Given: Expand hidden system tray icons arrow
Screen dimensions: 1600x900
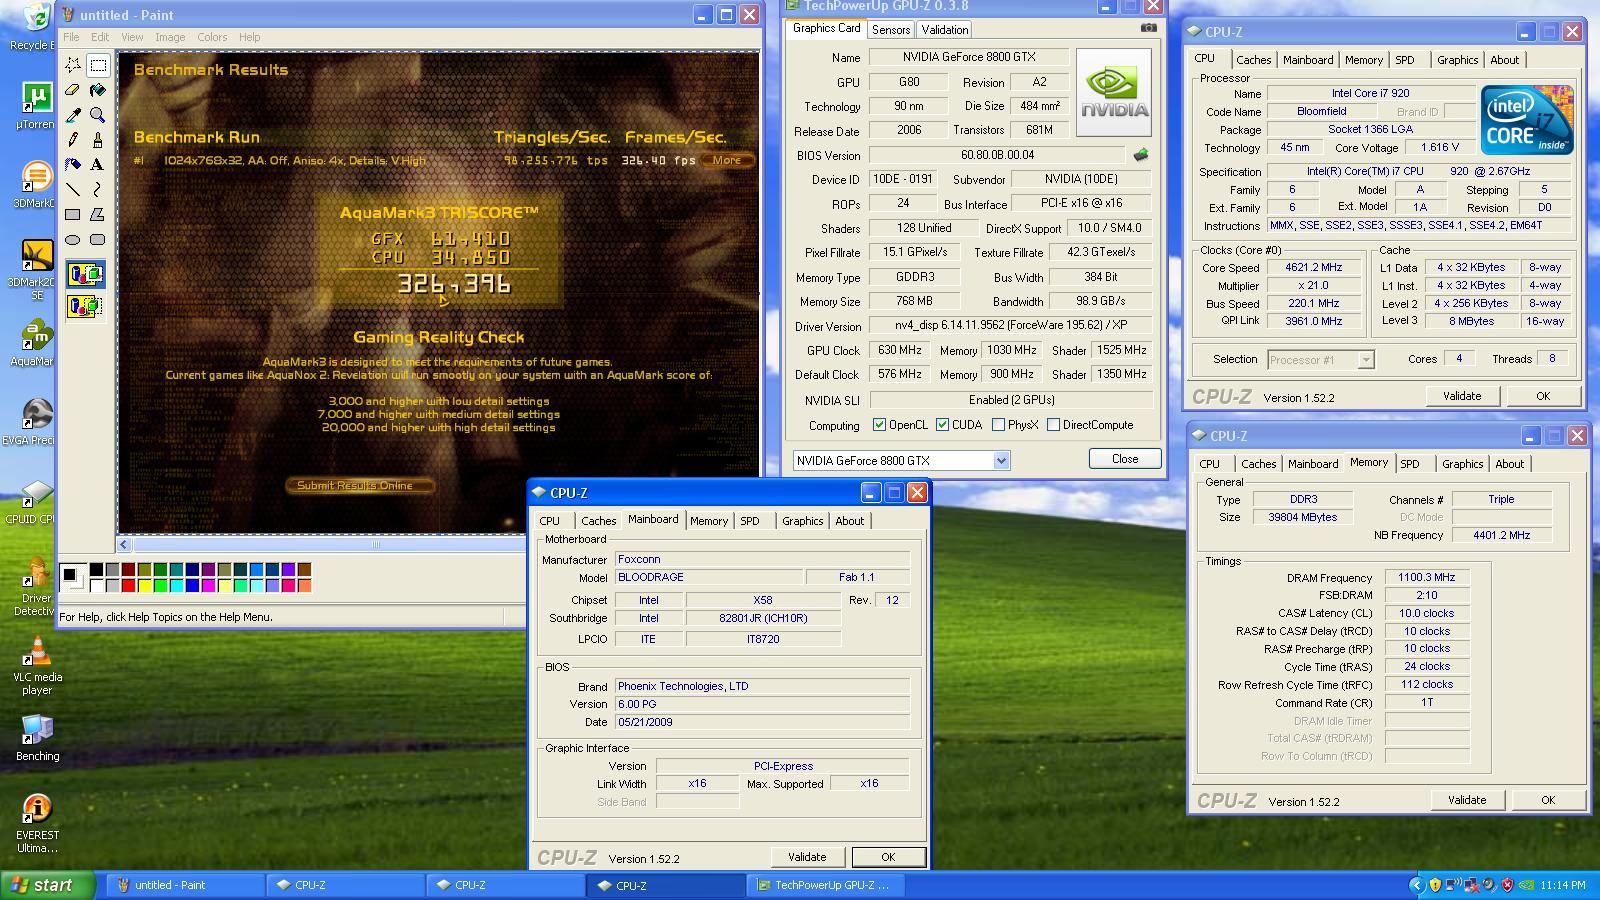Looking at the screenshot, I should [1416, 885].
